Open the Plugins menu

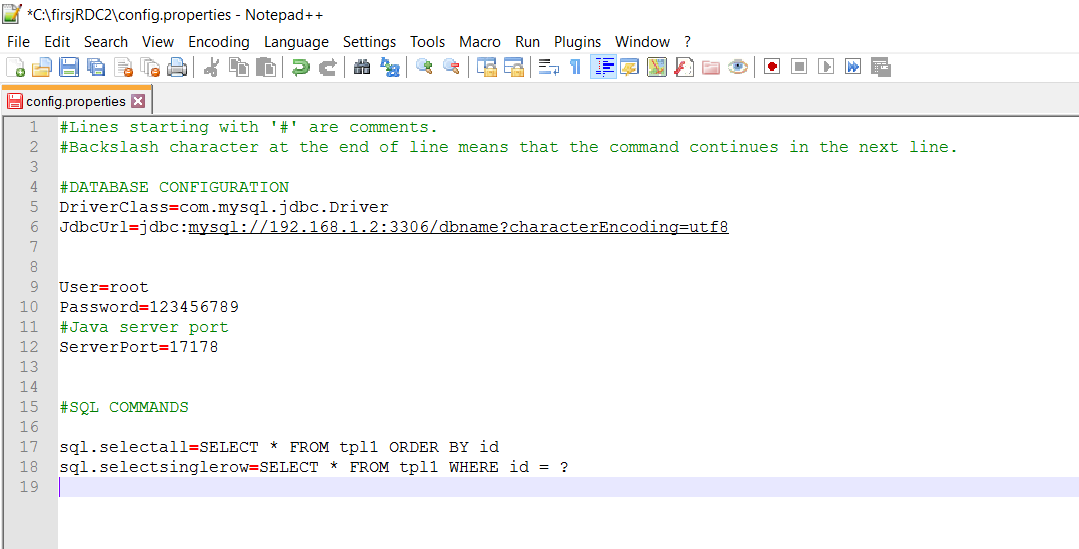577,42
